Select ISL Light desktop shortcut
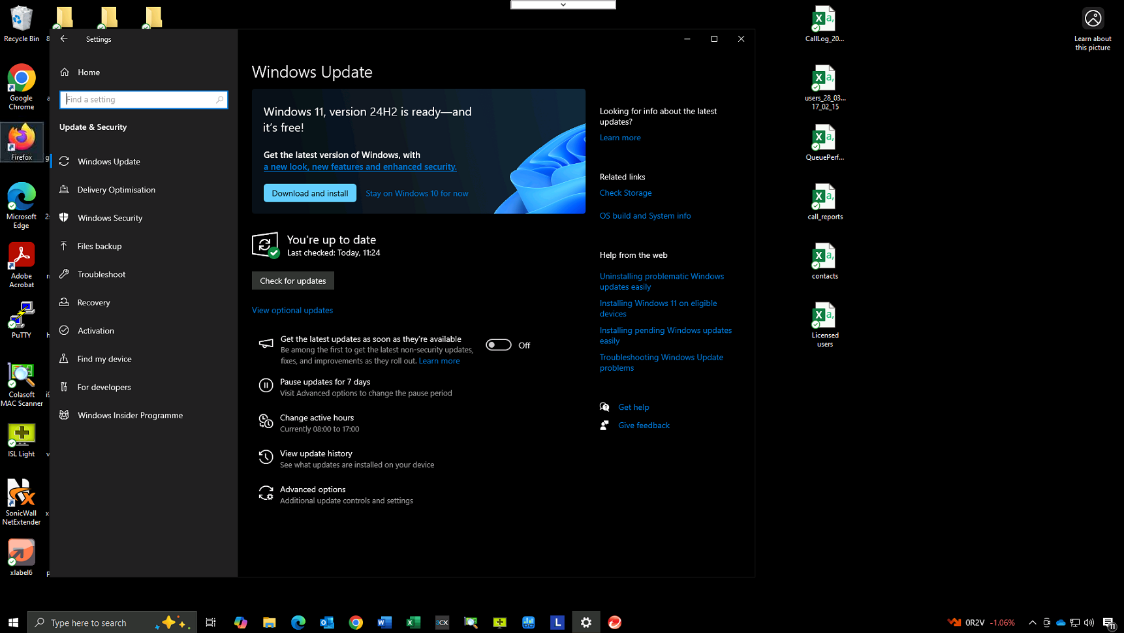 point(22,439)
